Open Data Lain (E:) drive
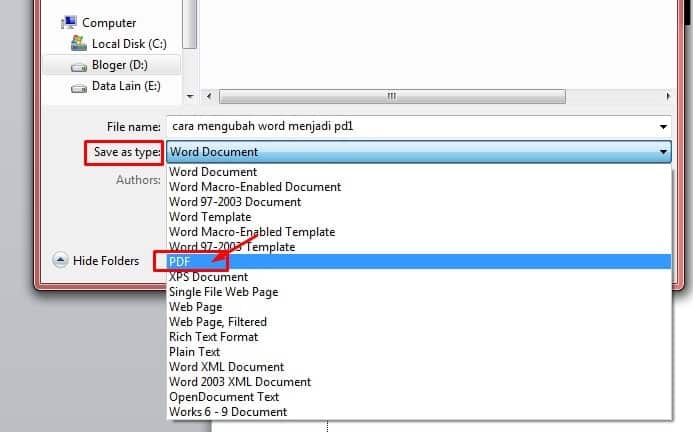693x432 pixels. click(x=126, y=86)
